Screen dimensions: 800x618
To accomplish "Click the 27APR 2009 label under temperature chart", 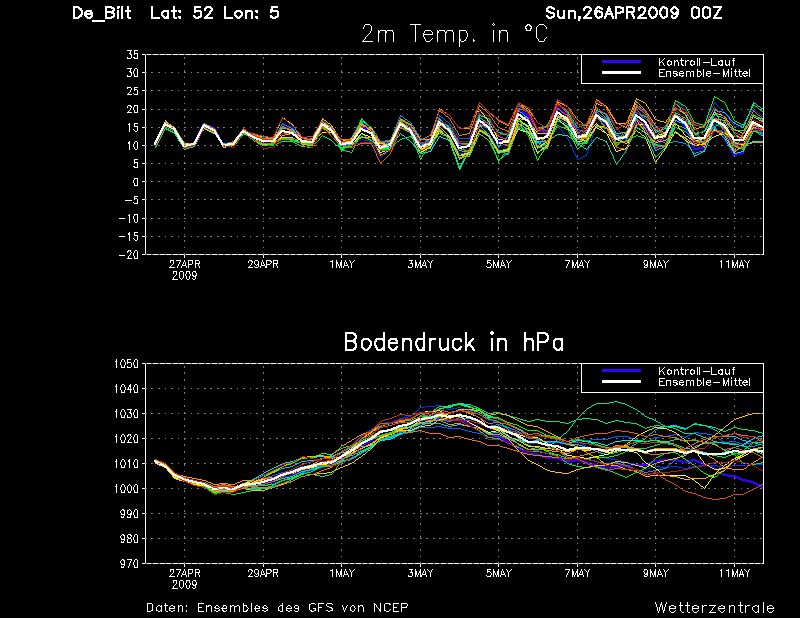I will tap(185, 270).
